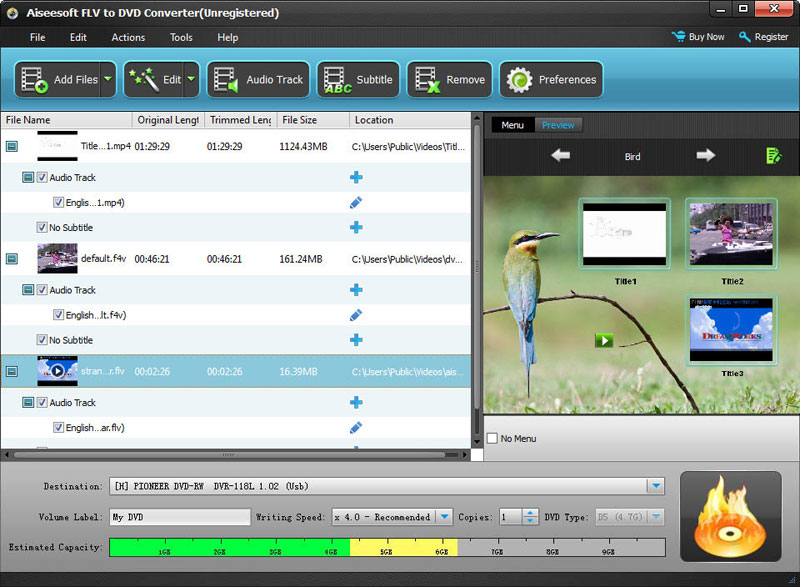Add subtitle plus icon for default.f4v
This screenshot has height=587, width=800.
pyautogui.click(x=356, y=340)
